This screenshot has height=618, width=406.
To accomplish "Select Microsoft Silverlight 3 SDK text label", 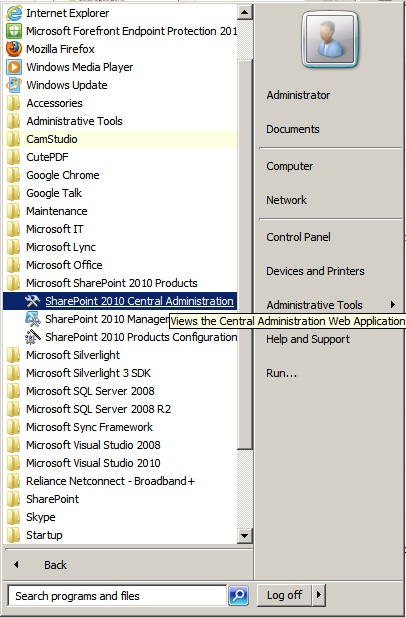I will point(89,373).
